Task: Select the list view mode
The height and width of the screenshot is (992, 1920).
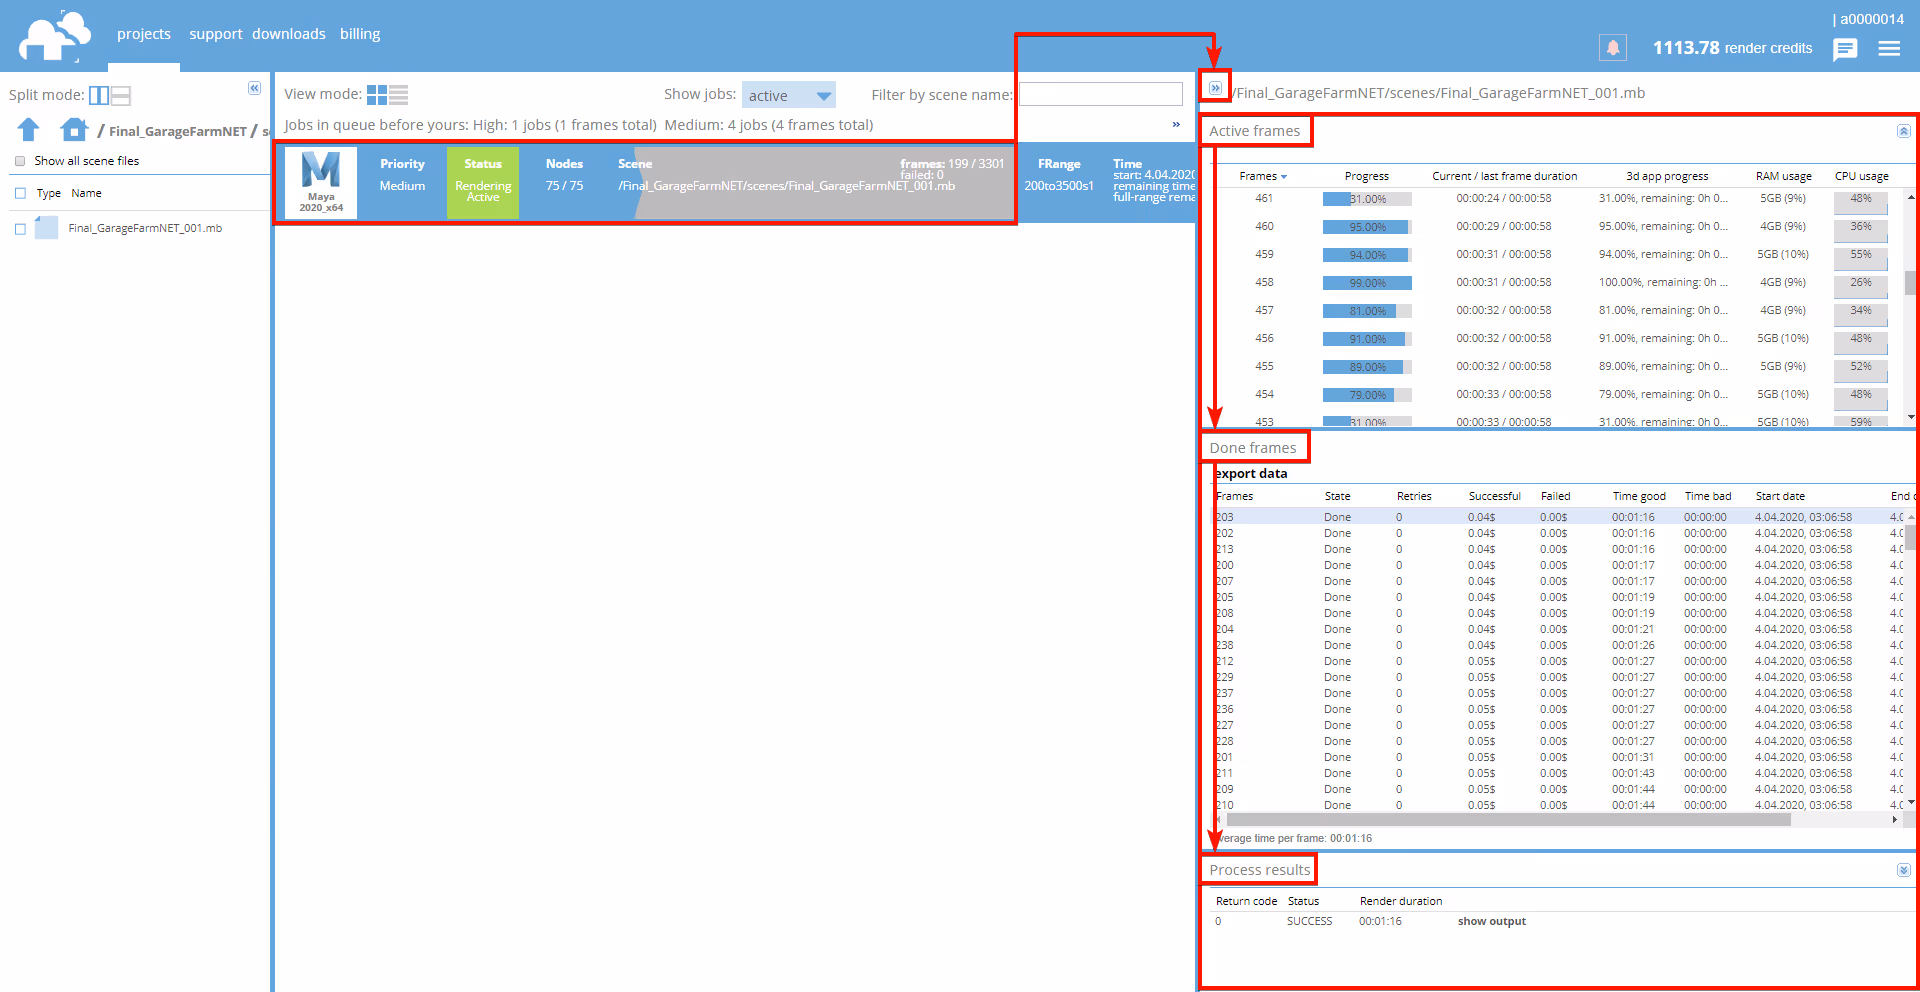Action: pyautogui.click(x=398, y=95)
